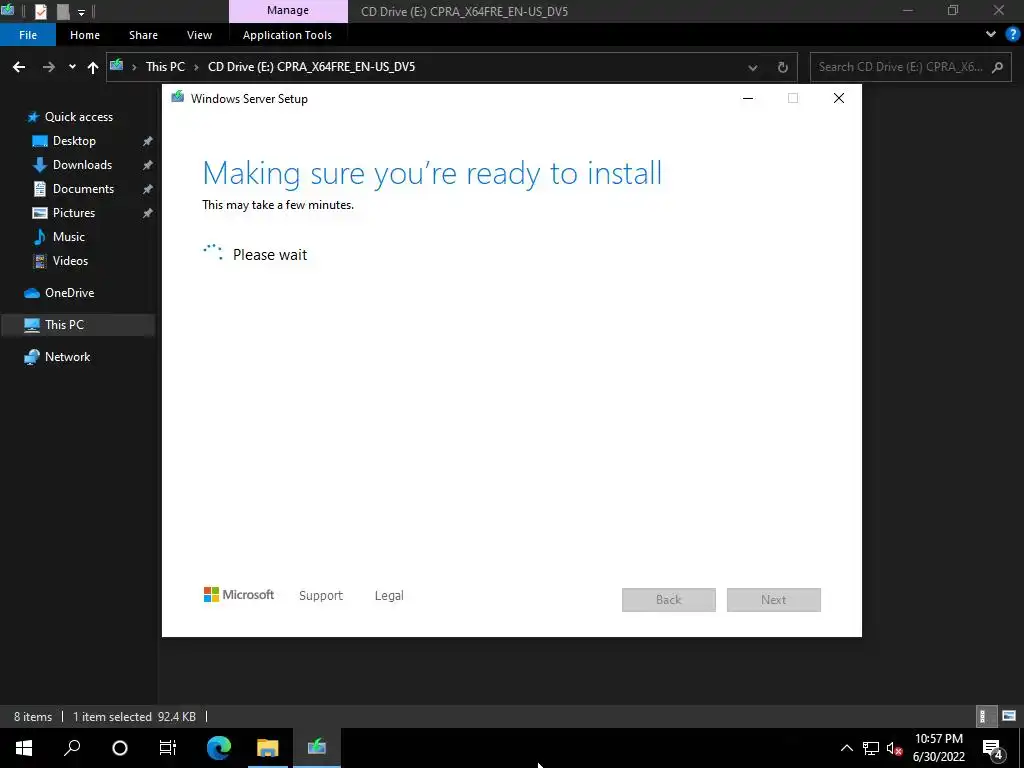Click the Properties quick access icon
Image resolution: width=1024 pixels, height=768 pixels.
(40, 11)
